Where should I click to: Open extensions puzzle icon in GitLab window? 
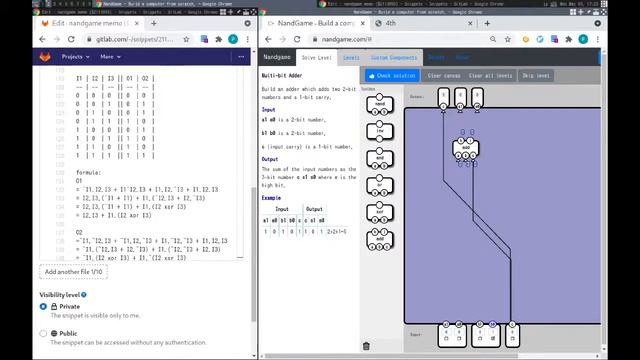pyautogui.click(x=219, y=39)
